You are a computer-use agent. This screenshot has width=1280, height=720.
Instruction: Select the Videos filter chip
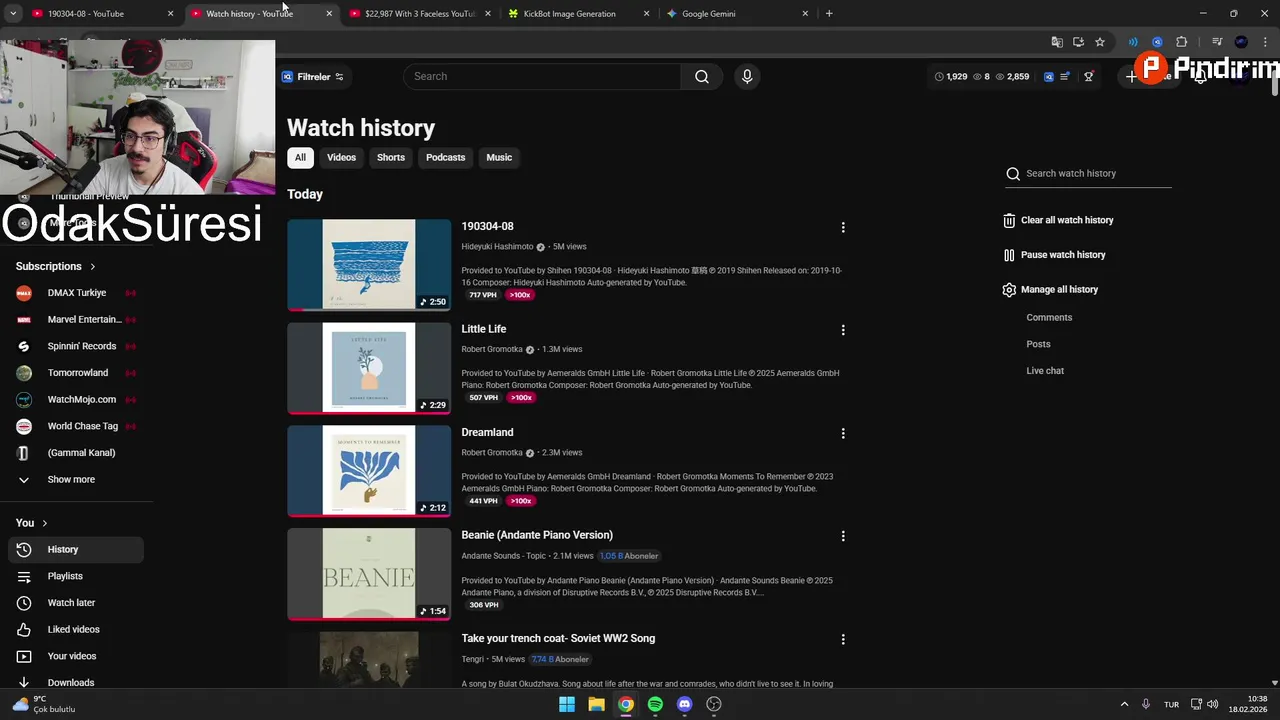click(x=341, y=158)
